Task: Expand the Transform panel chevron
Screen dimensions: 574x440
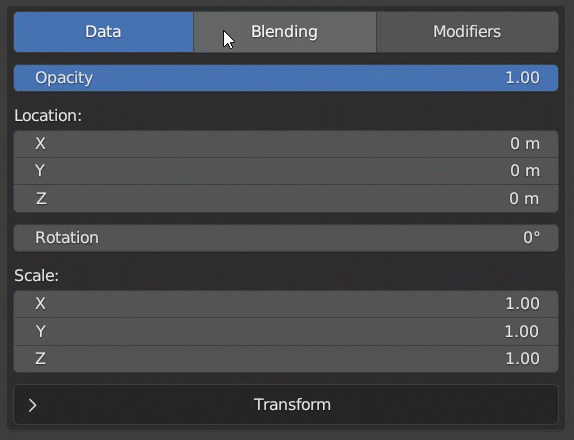Action: click(33, 405)
